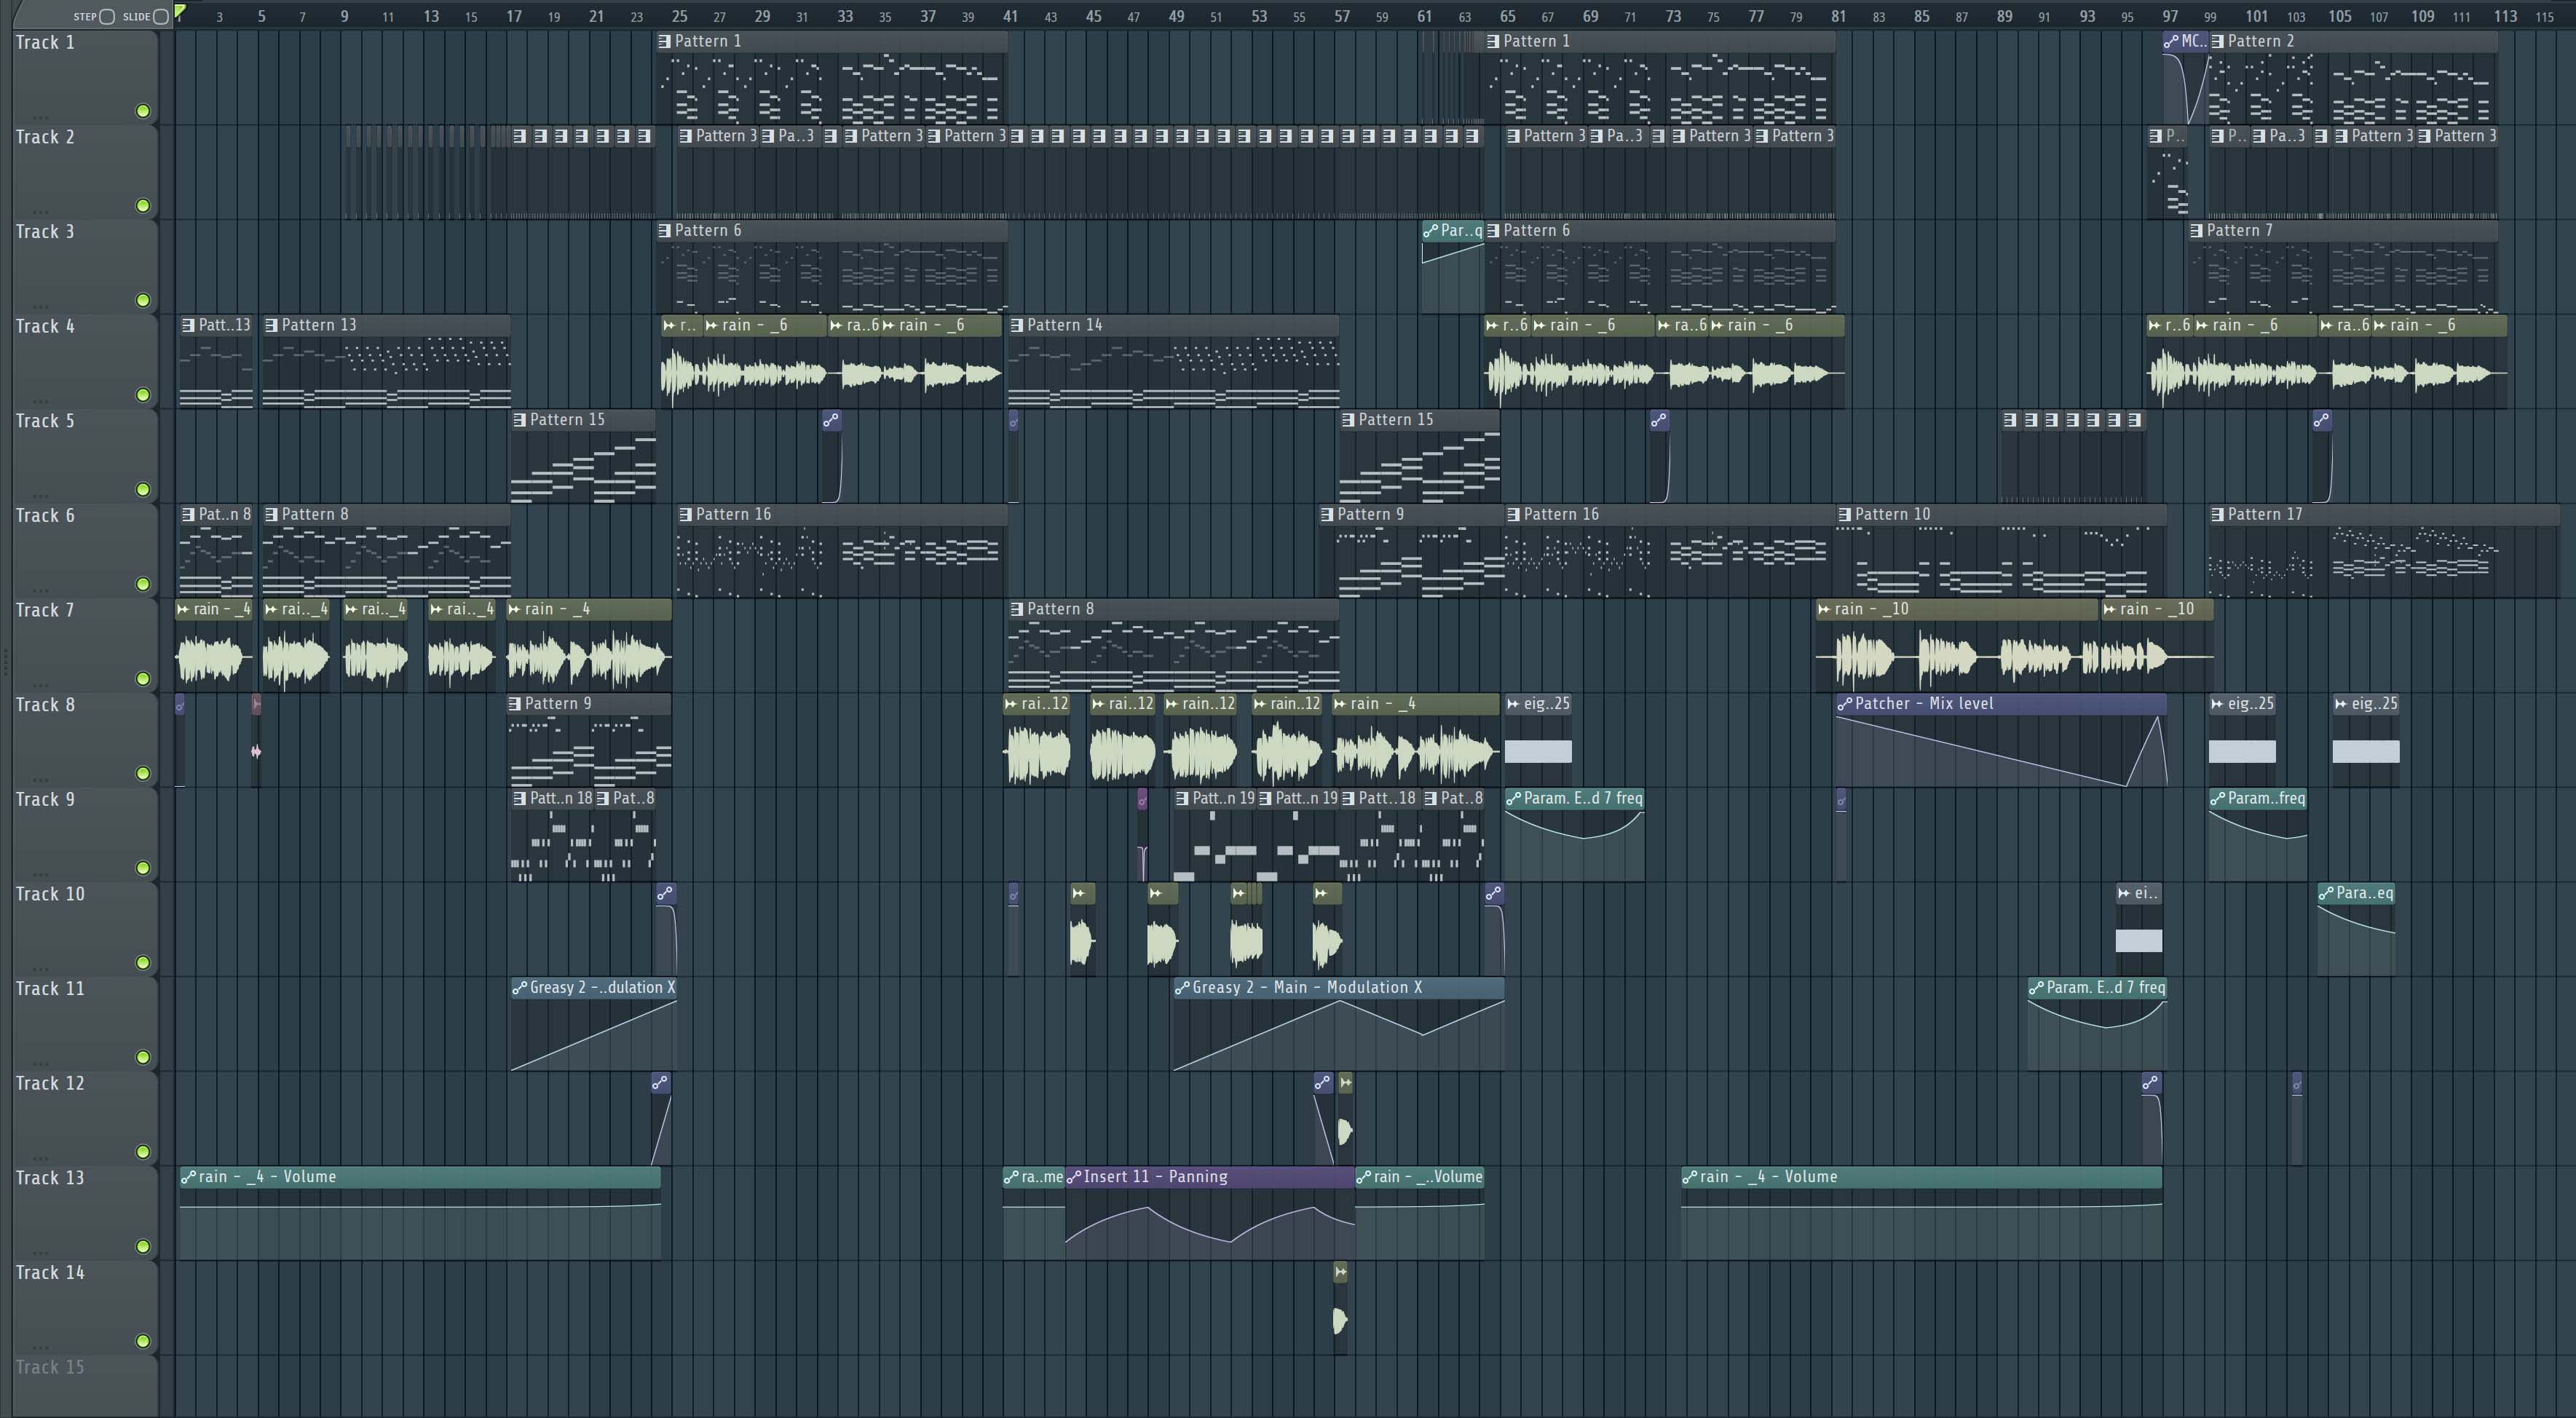The height and width of the screenshot is (1418, 2576).
Task: Mute Track 7 using its green LED
Action: 143,679
